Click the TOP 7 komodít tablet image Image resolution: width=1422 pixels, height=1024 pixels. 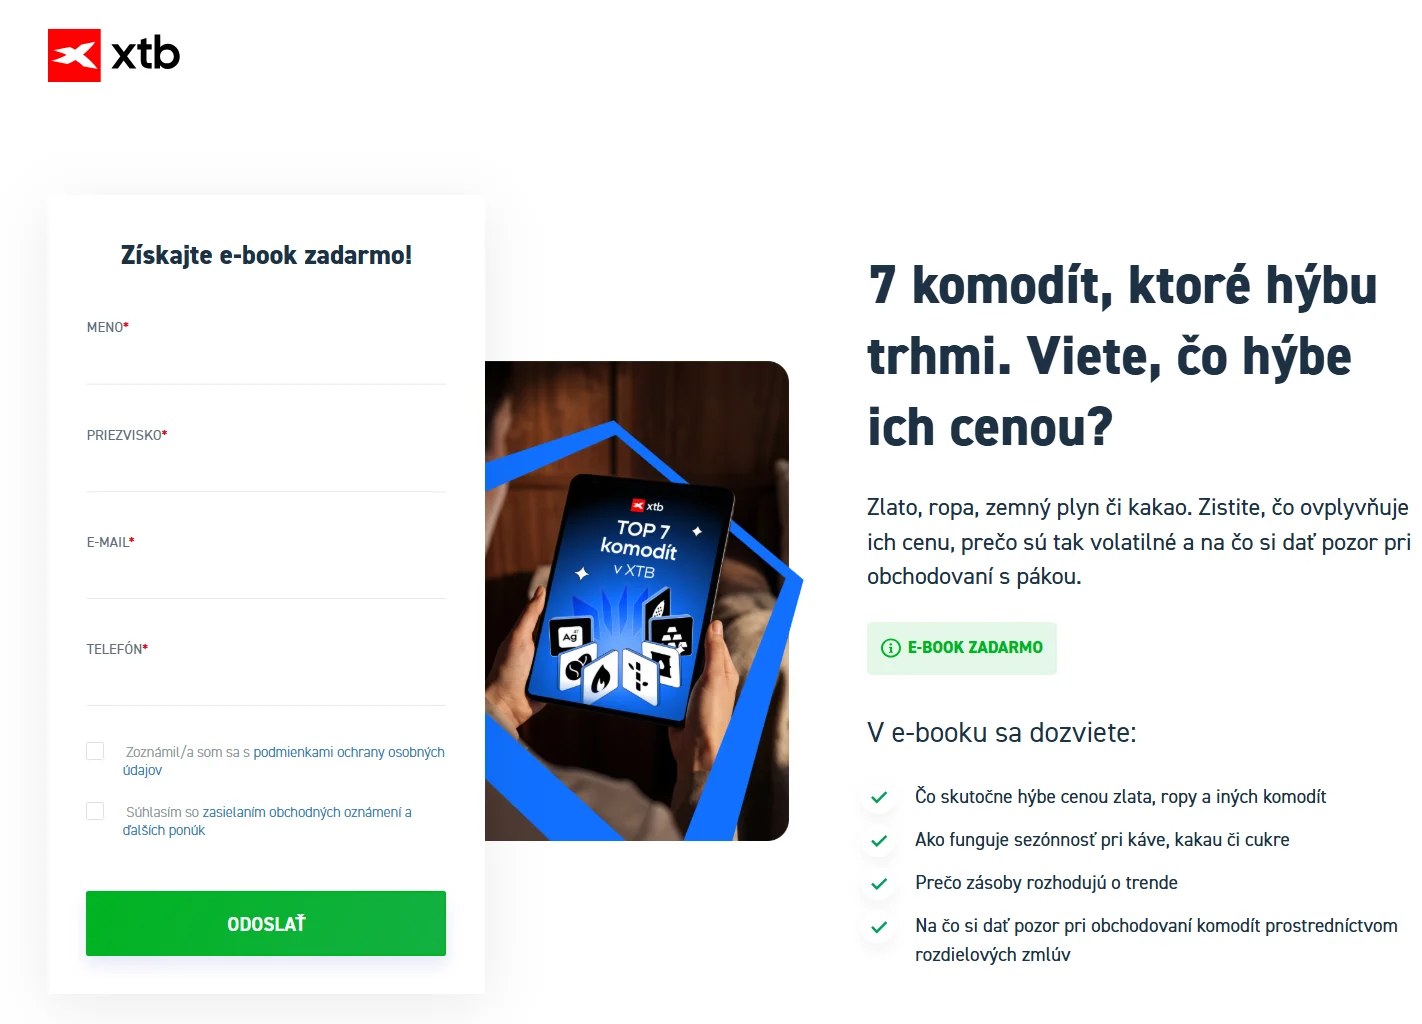click(637, 601)
